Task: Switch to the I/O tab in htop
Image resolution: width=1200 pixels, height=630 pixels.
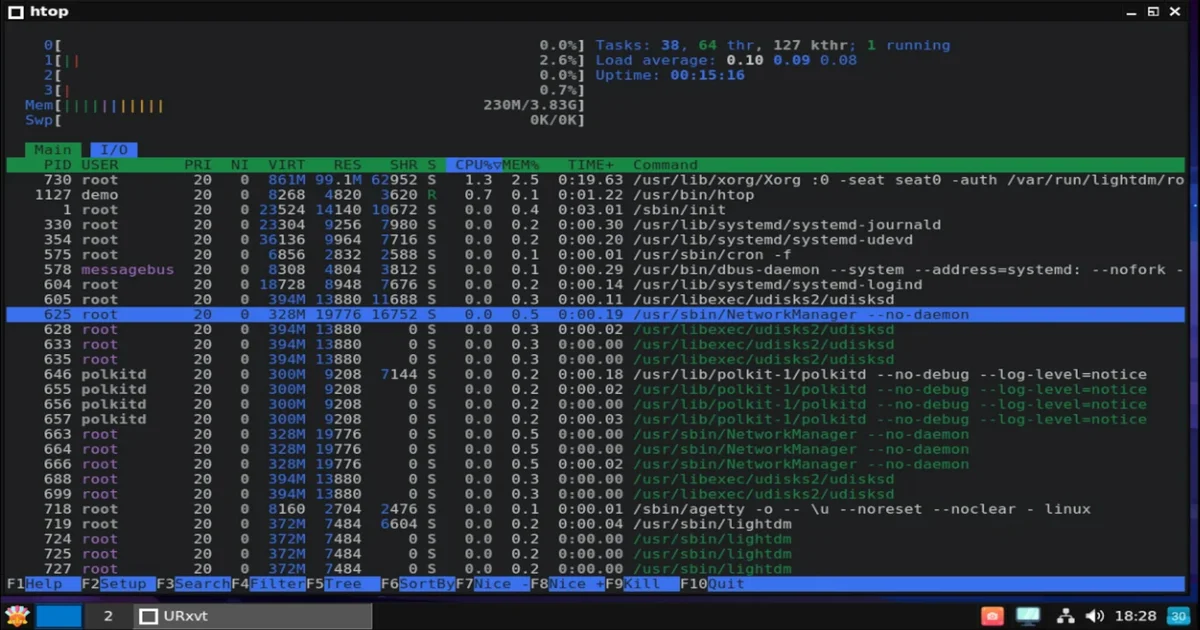Action: 114,150
